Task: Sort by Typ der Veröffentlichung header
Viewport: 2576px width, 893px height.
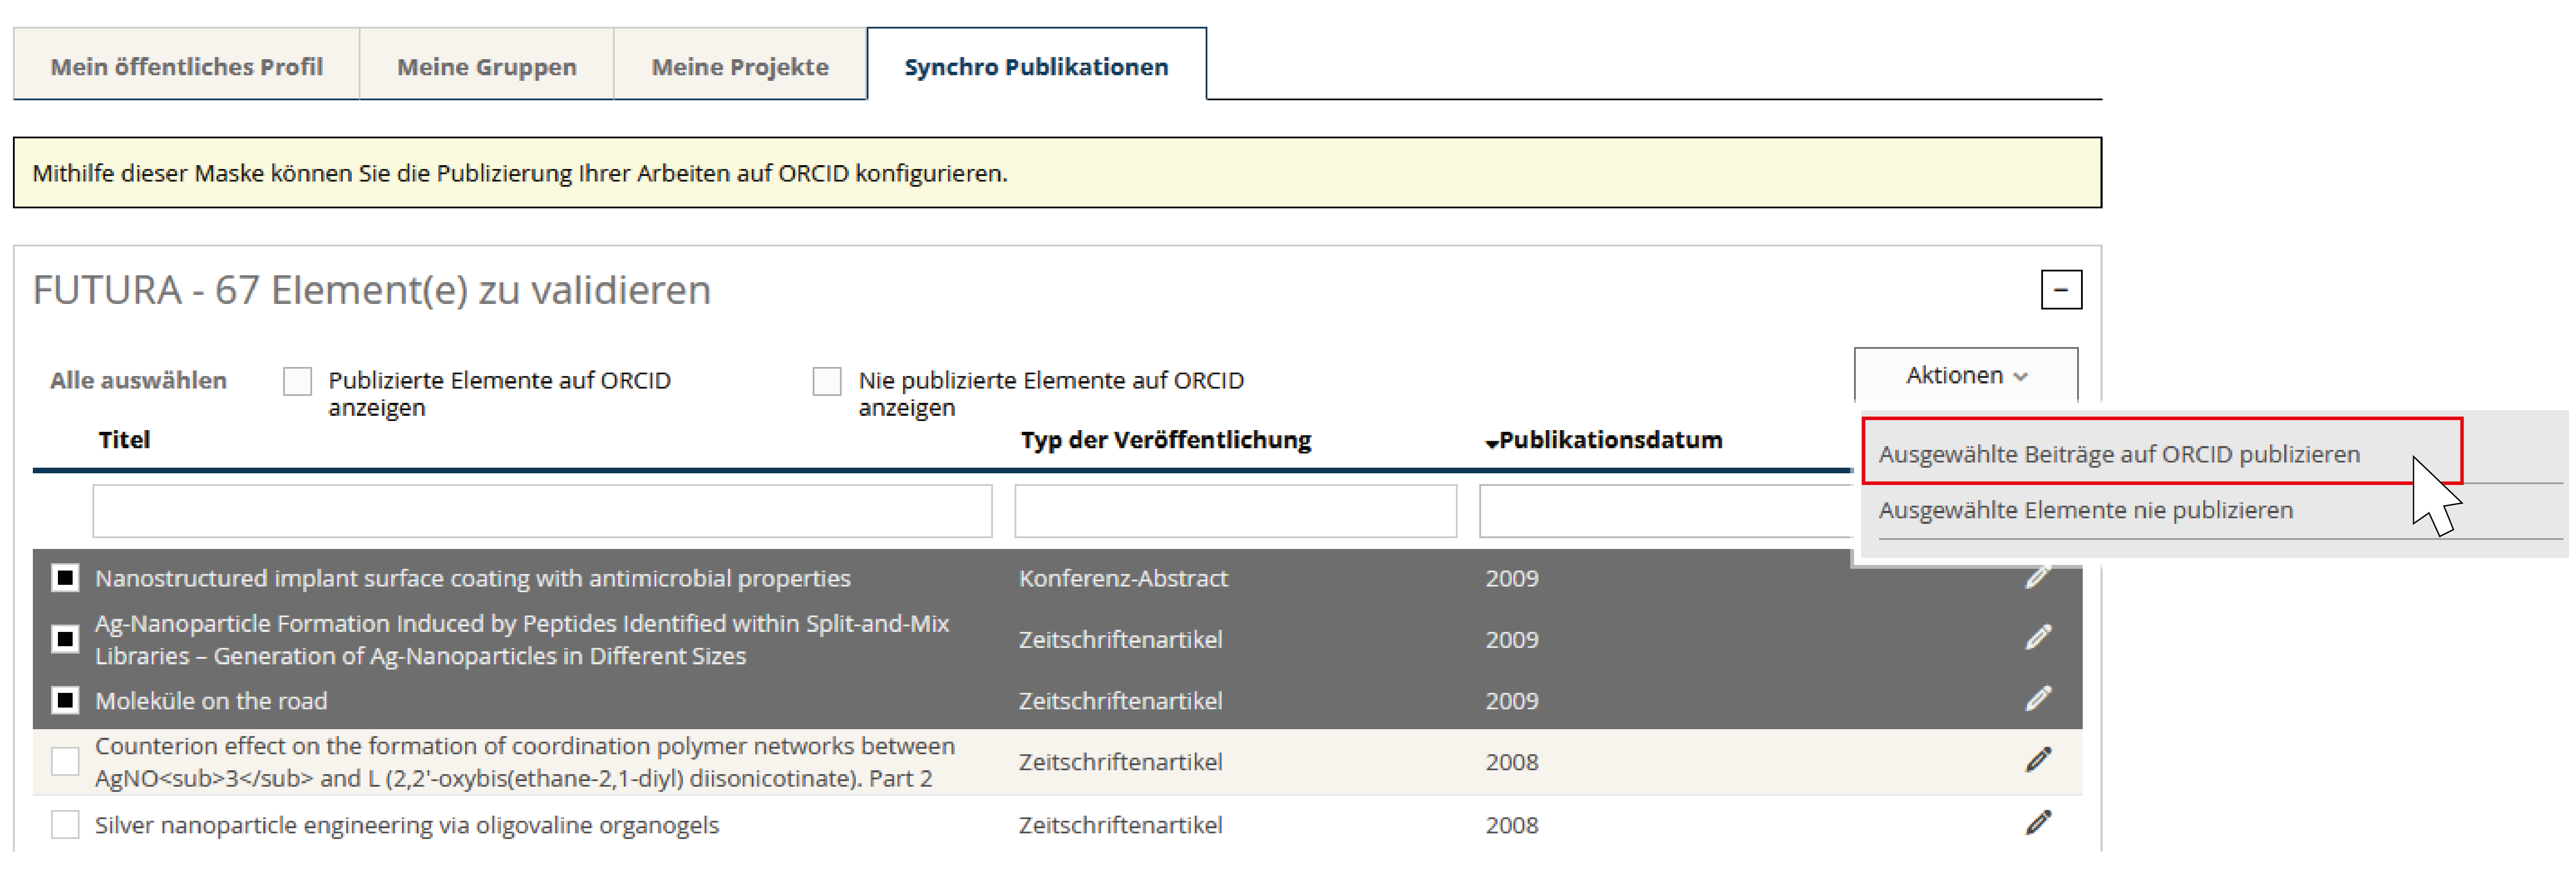Action: click(x=1166, y=440)
